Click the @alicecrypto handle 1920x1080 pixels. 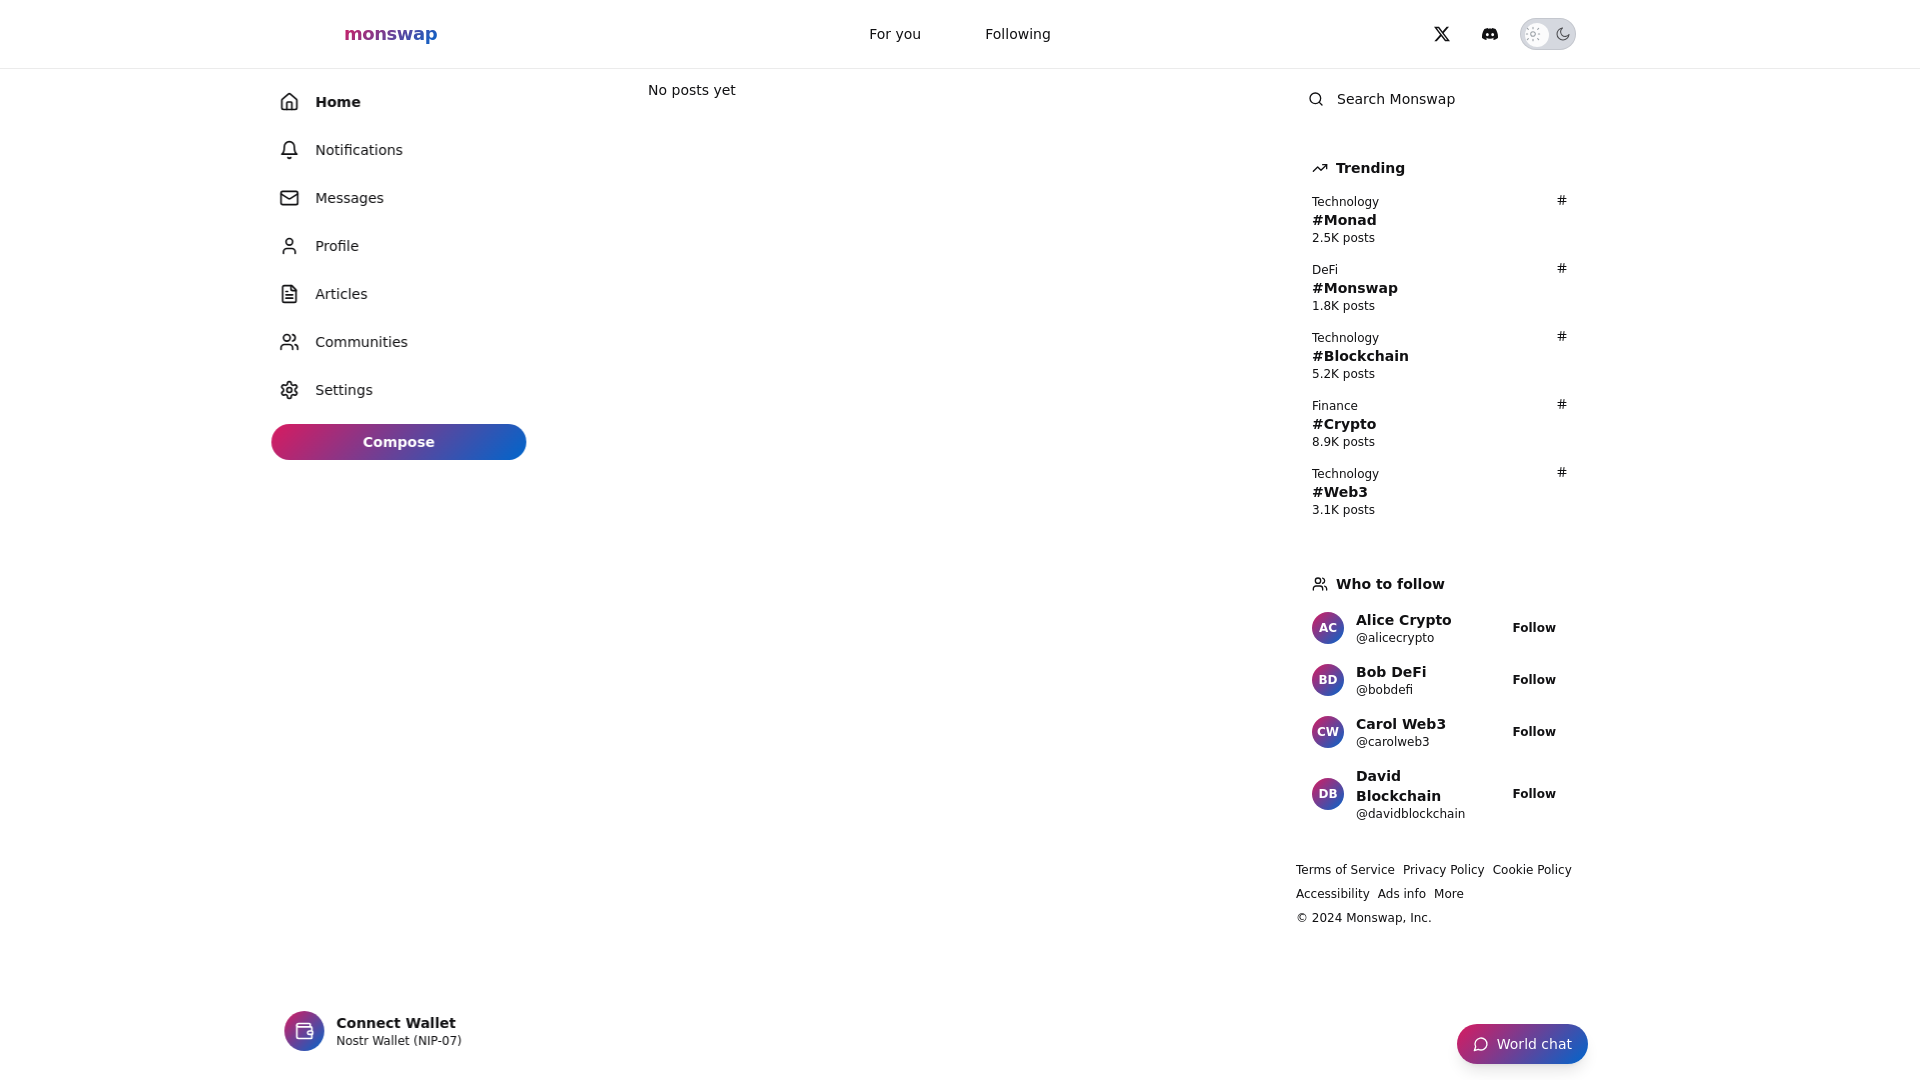[x=1395, y=638]
